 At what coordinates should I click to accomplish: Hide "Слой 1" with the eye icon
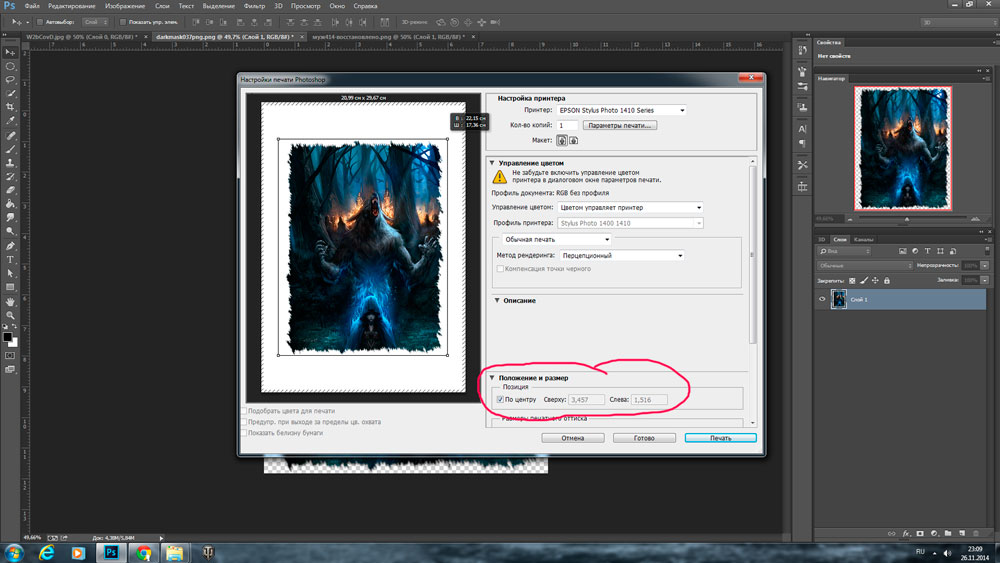point(822,299)
